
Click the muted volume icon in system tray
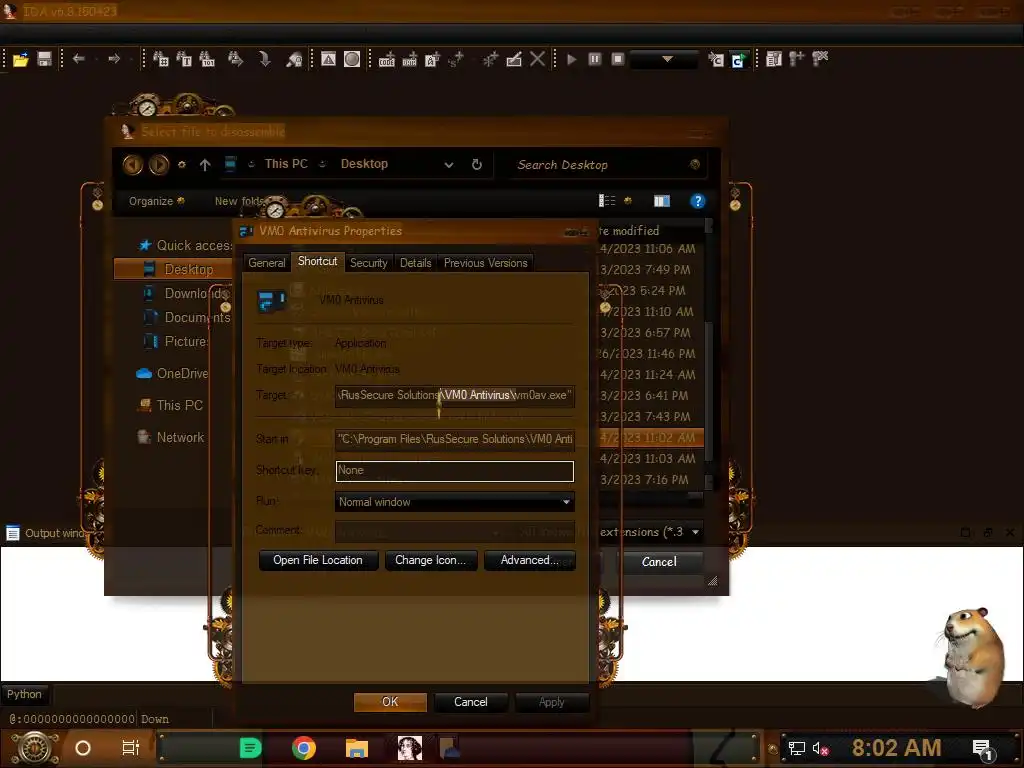click(820, 749)
